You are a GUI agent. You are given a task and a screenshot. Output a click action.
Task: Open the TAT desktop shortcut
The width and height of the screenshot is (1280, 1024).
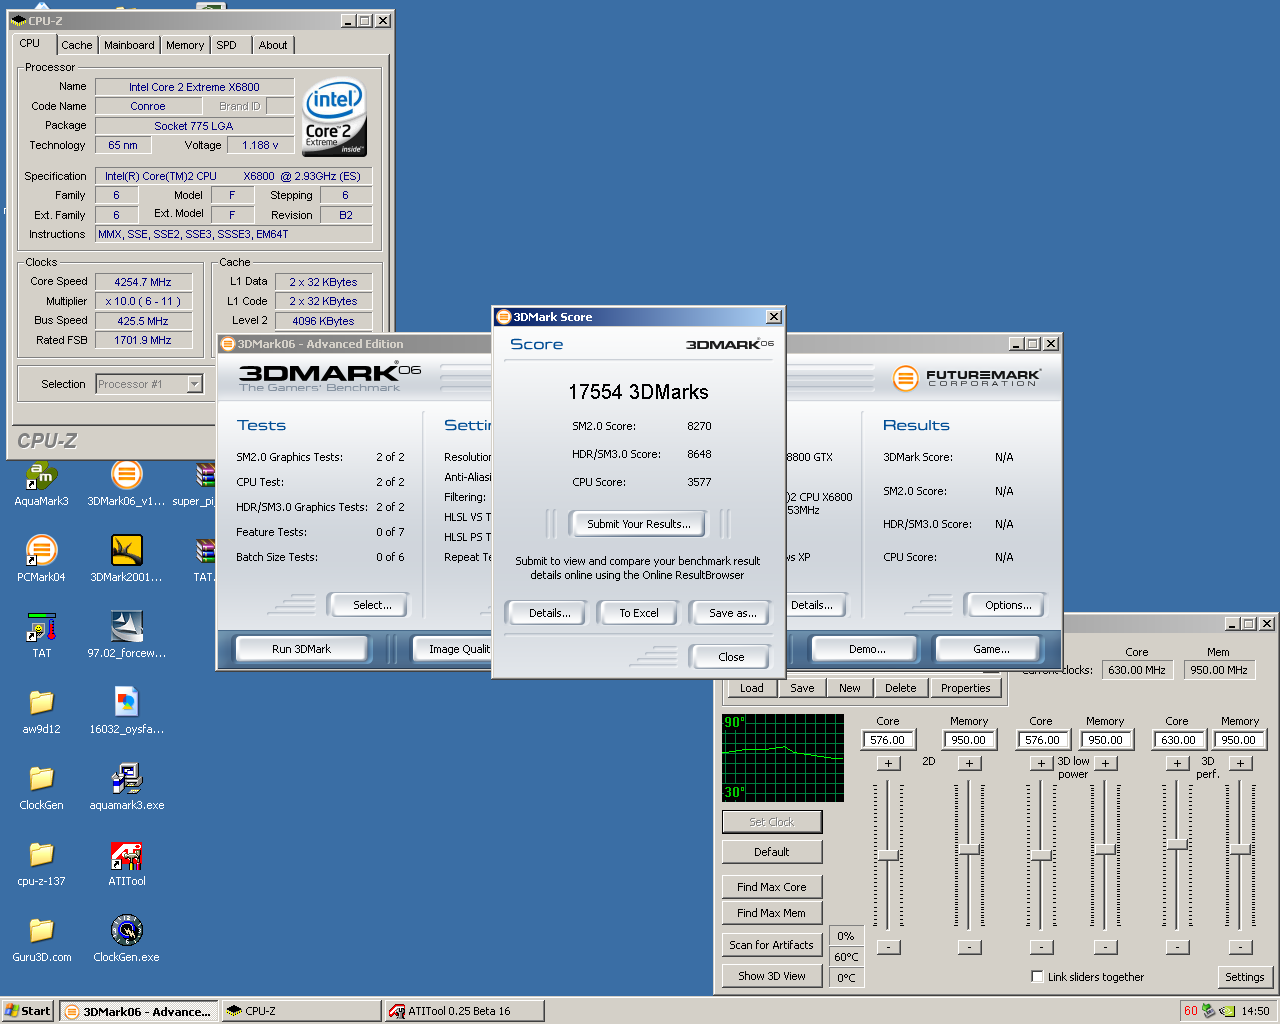(41, 635)
